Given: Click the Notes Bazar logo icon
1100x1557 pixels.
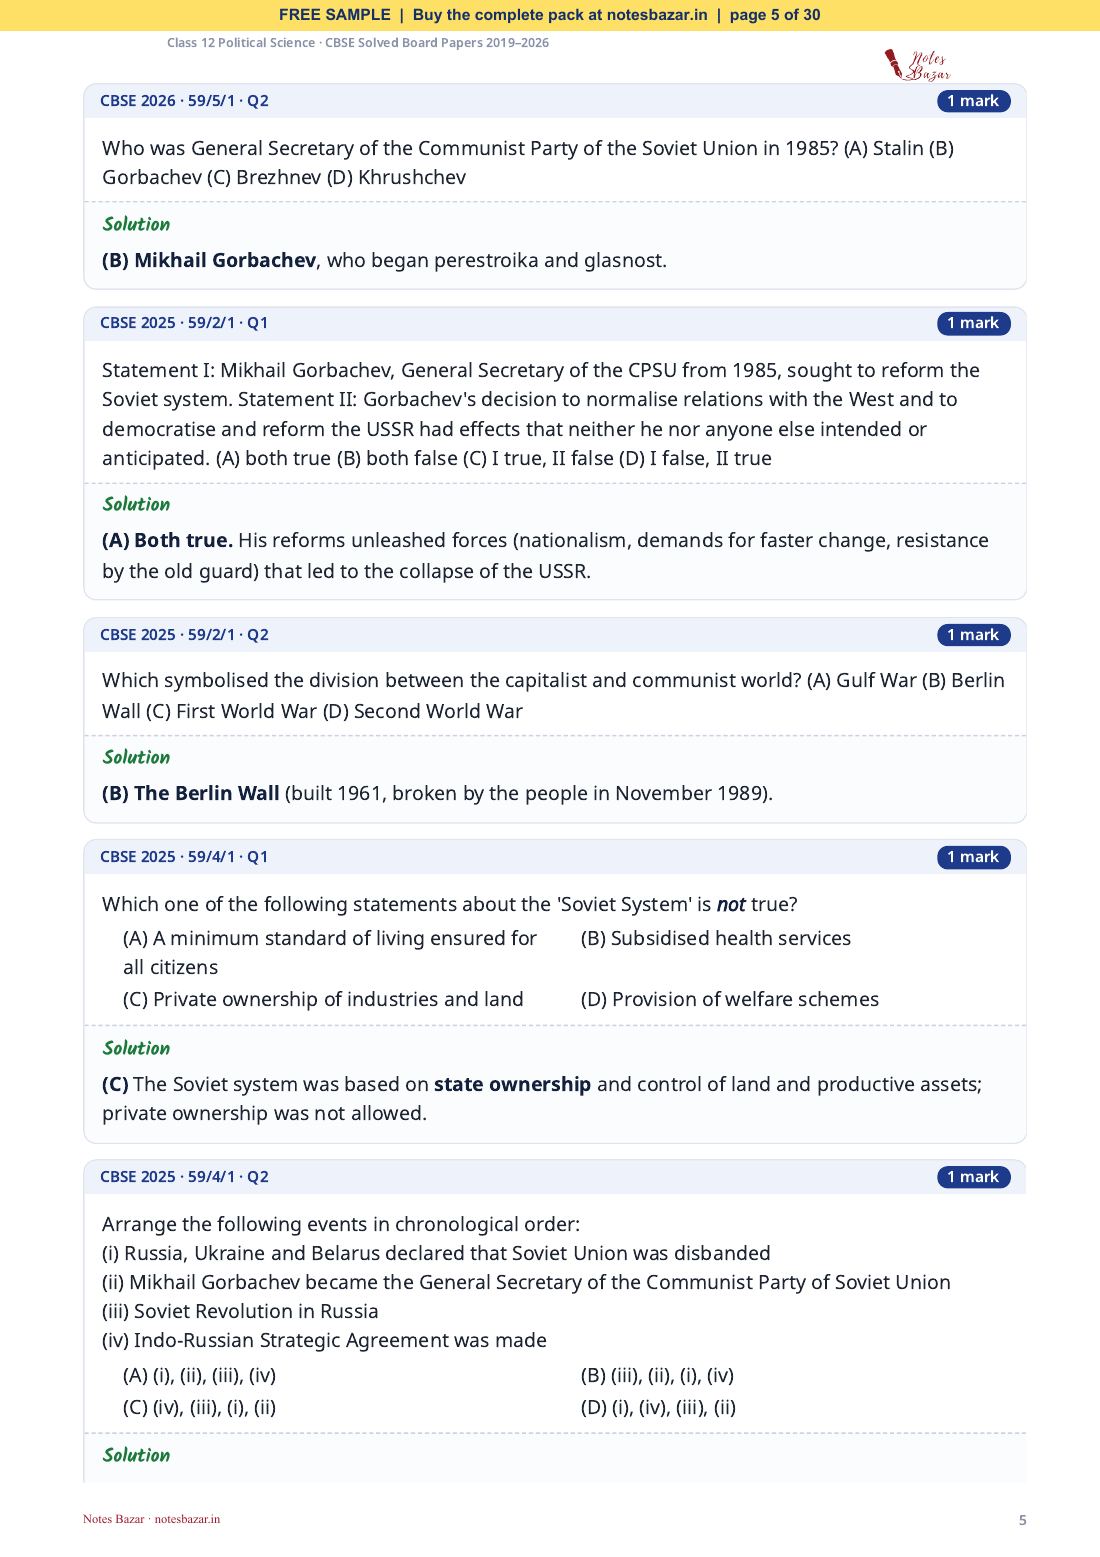Looking at the screenshot, I should 917,64.
